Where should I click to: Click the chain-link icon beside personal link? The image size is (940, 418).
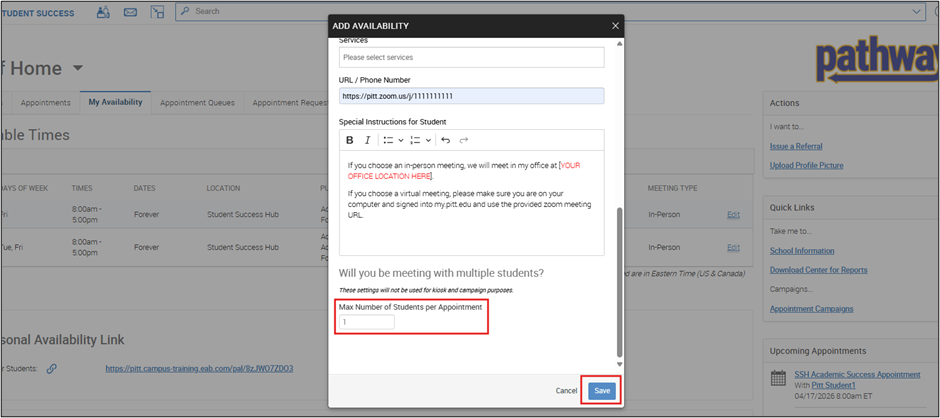pos(52,369)
